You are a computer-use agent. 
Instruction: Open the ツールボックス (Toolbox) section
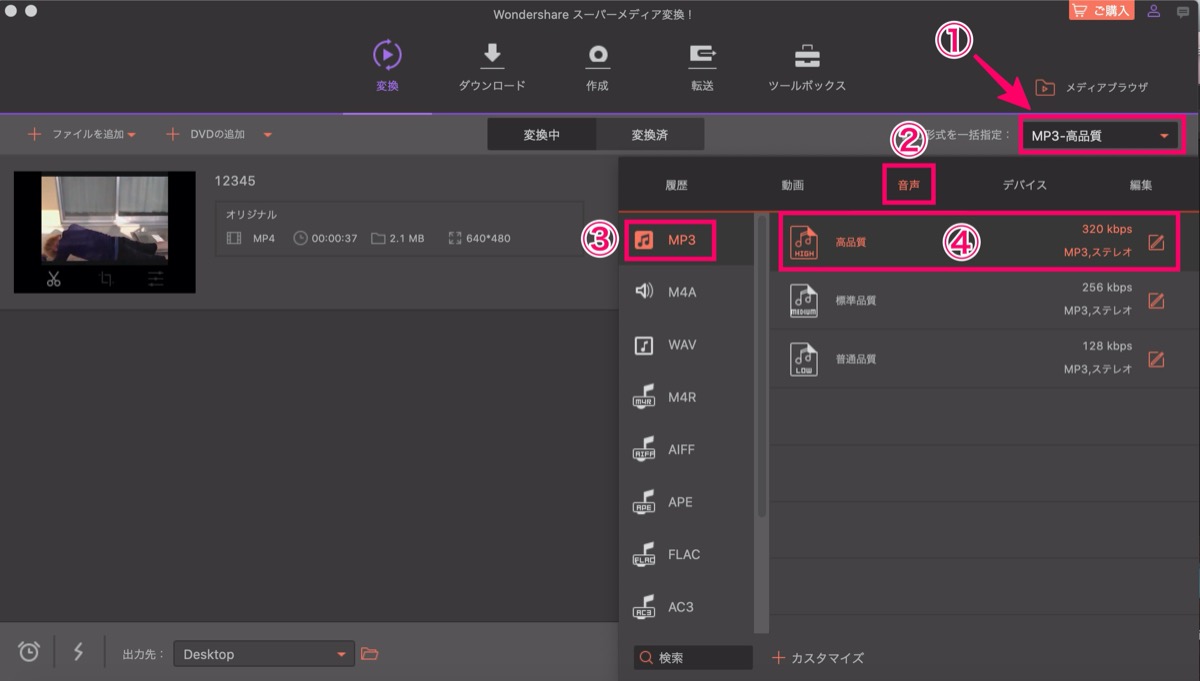point(807,66)
